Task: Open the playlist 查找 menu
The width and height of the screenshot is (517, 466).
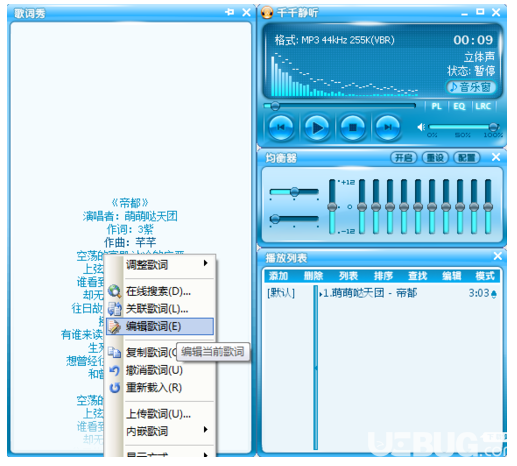Action: coord(417,276)
